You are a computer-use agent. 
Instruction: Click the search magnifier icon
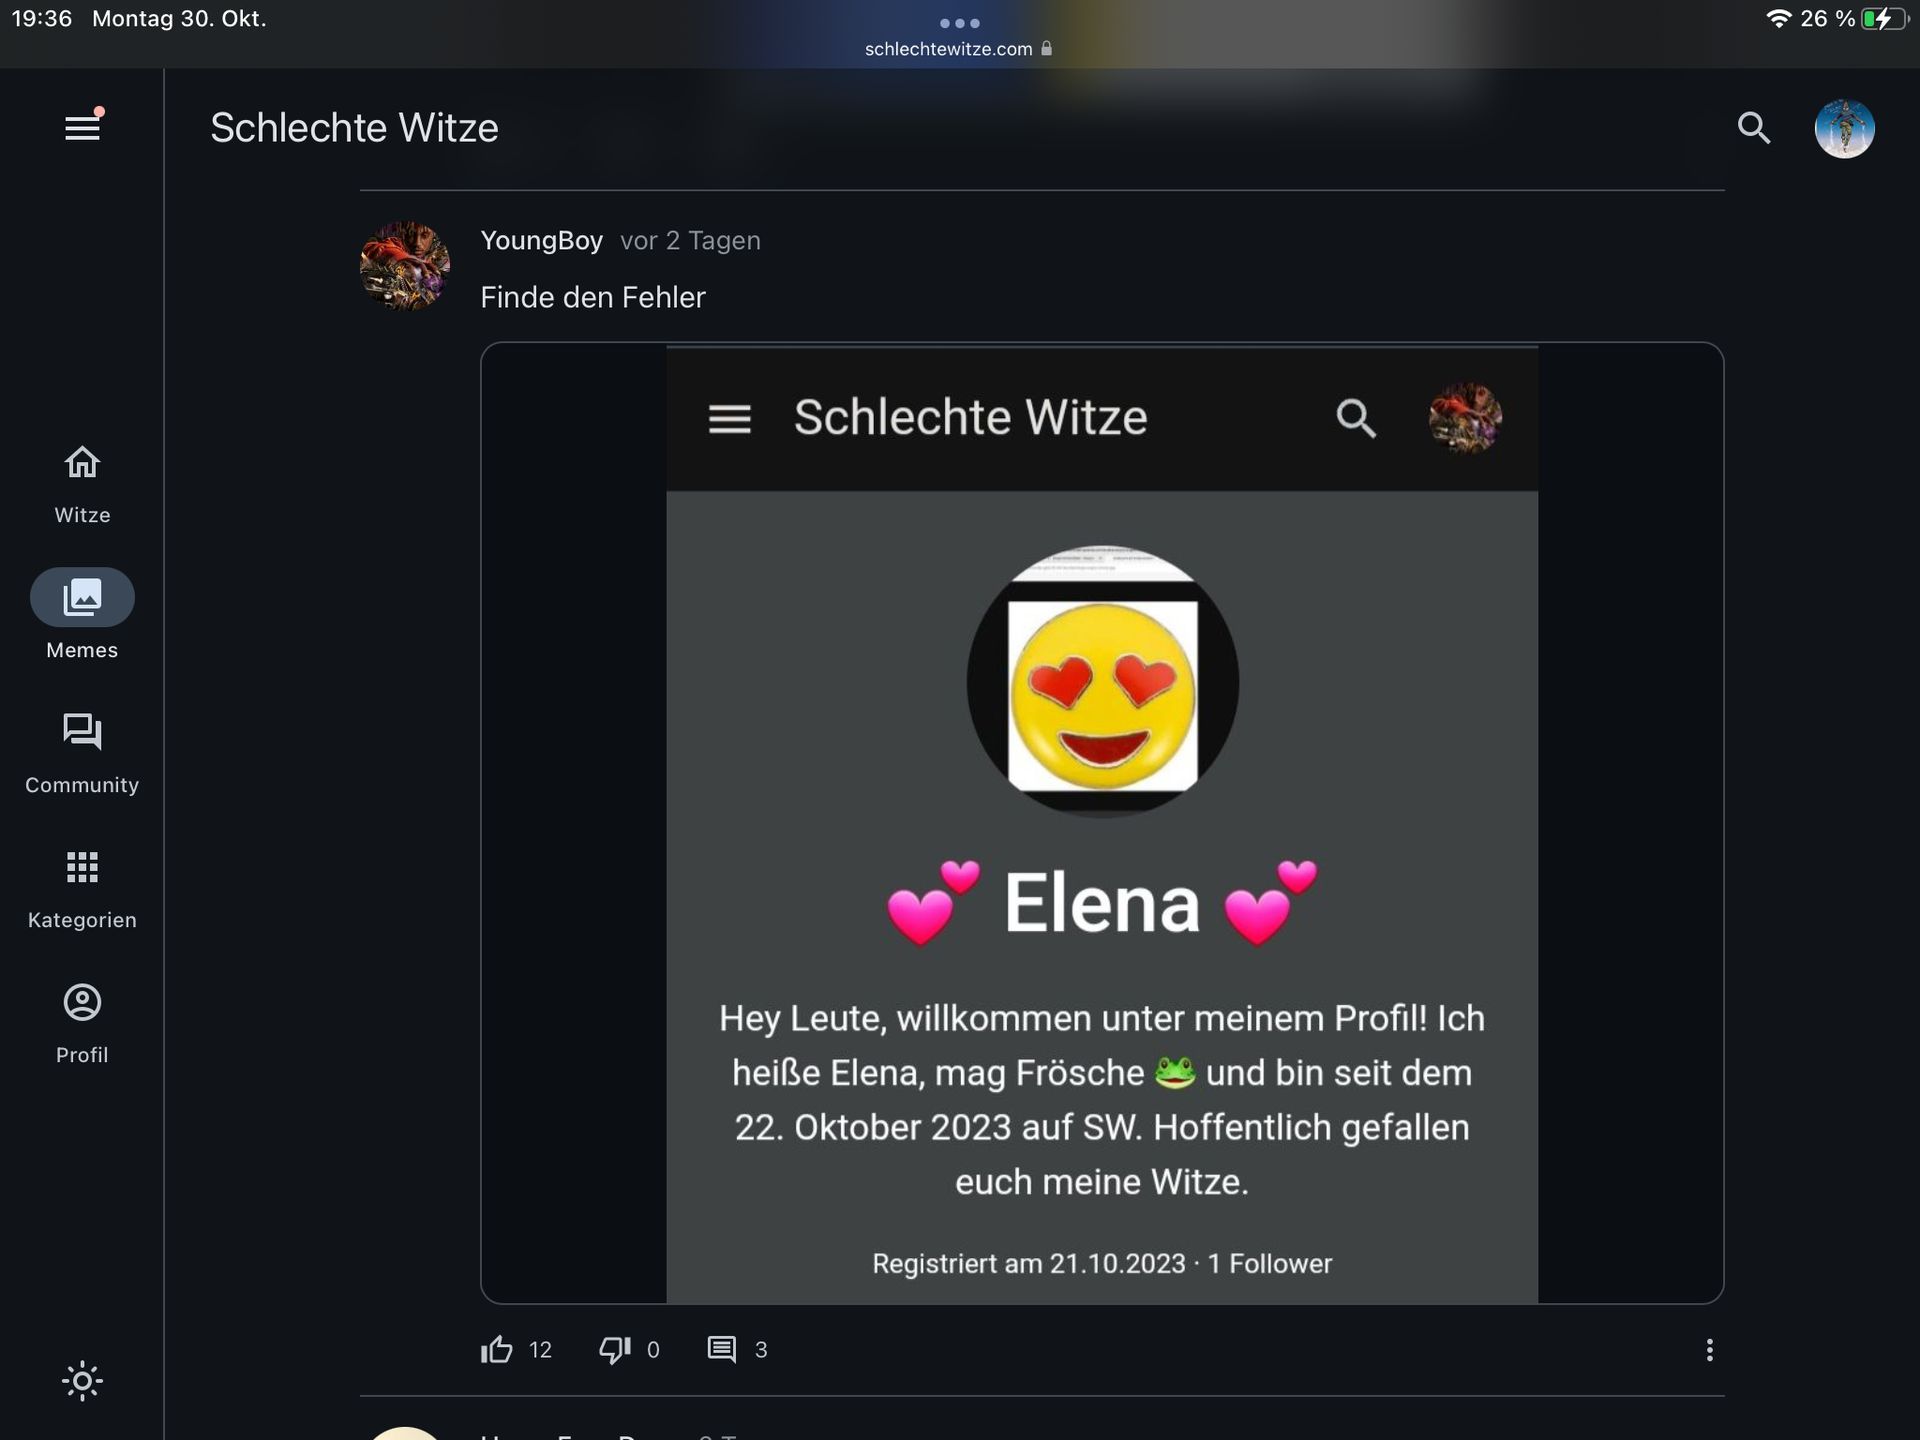pos(1754,128)
